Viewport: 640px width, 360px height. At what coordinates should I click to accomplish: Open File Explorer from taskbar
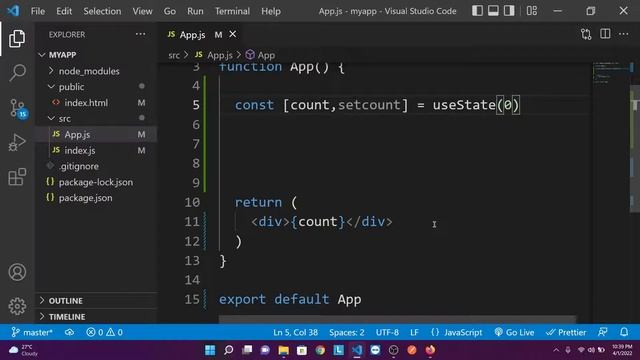284,350
